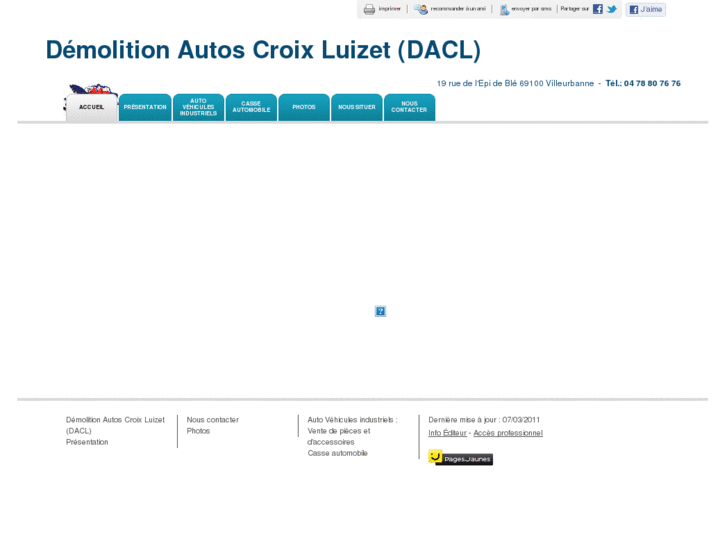
Task: Open footer link Démolition Autos Croix Luizet (DACL)
Action: pos(115,425)
